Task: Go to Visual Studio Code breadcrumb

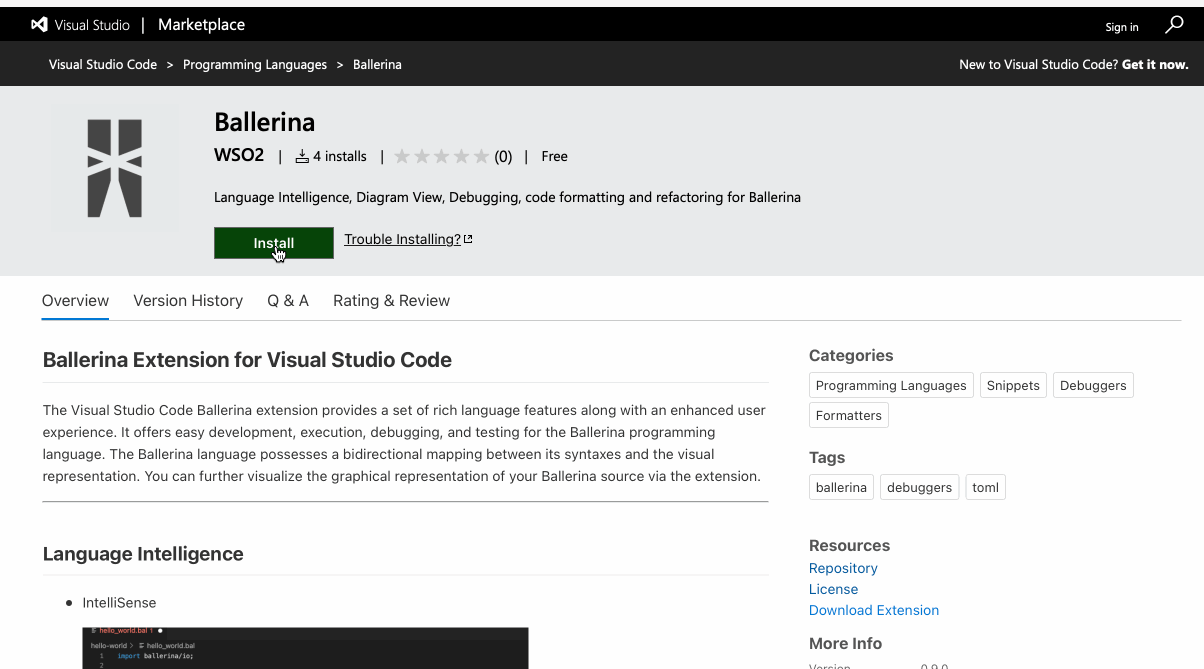Action: (103, 64)
